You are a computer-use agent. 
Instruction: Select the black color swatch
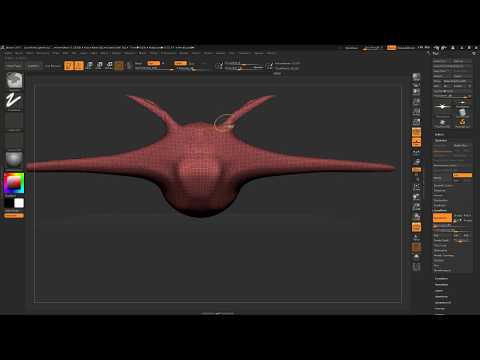tap(9, 203)
